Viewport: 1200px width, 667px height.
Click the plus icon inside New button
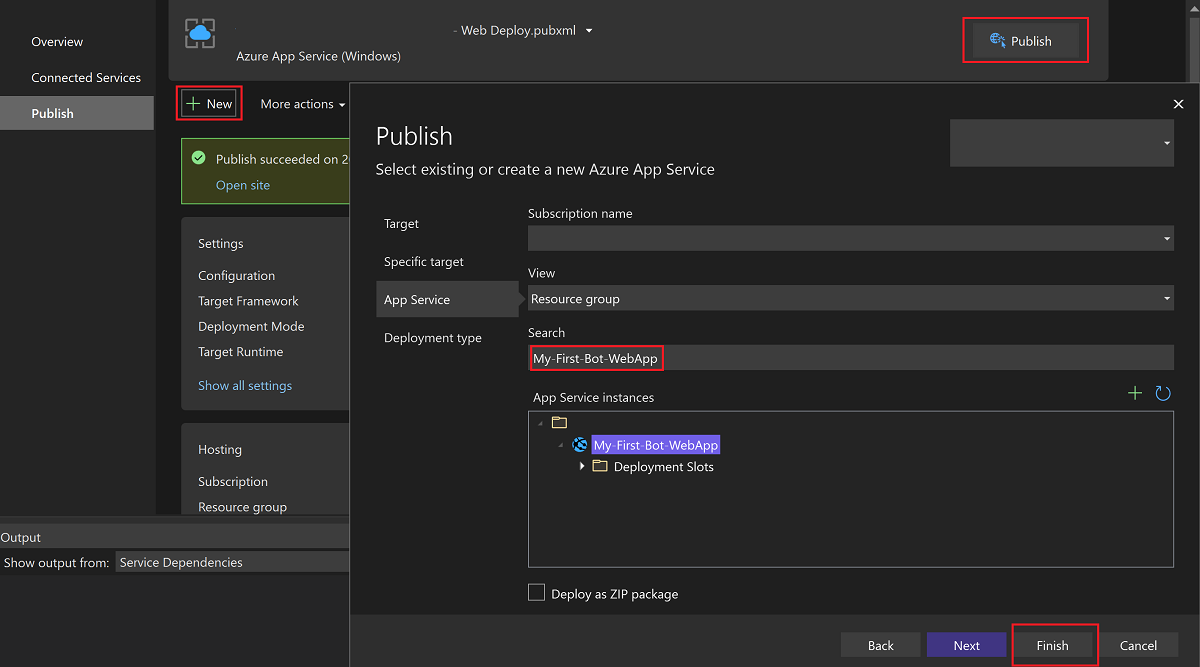pyautogui.click(x=196, y=103)
